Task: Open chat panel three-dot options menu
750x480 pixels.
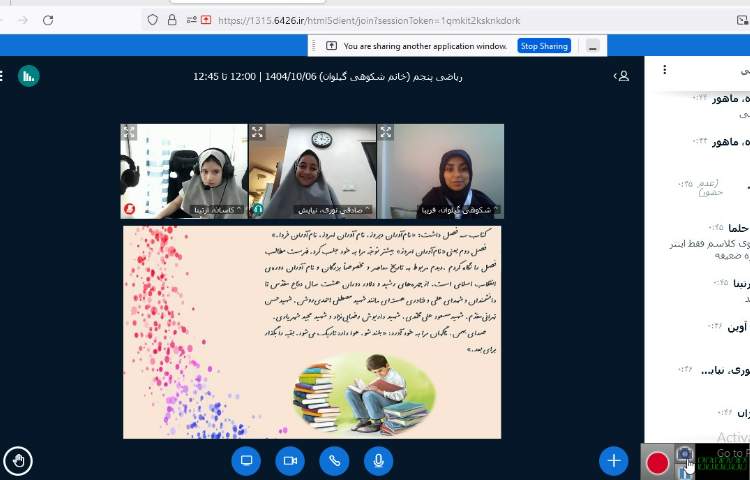Action: pyautogui.click(x=665, y=70)
